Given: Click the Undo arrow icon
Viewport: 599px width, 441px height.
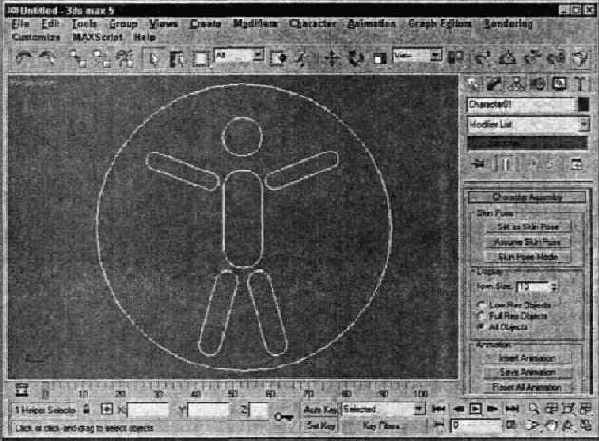Looking at the screenshot, I should click(24, 58).
